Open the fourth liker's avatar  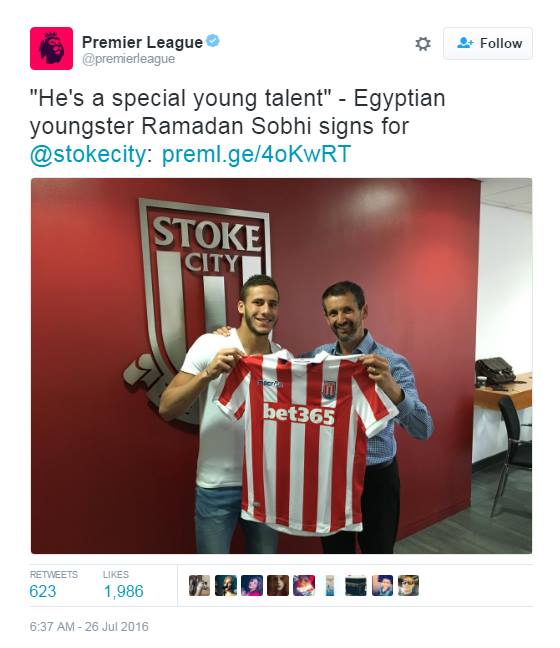pyautogui.click(x=278, y=585)
